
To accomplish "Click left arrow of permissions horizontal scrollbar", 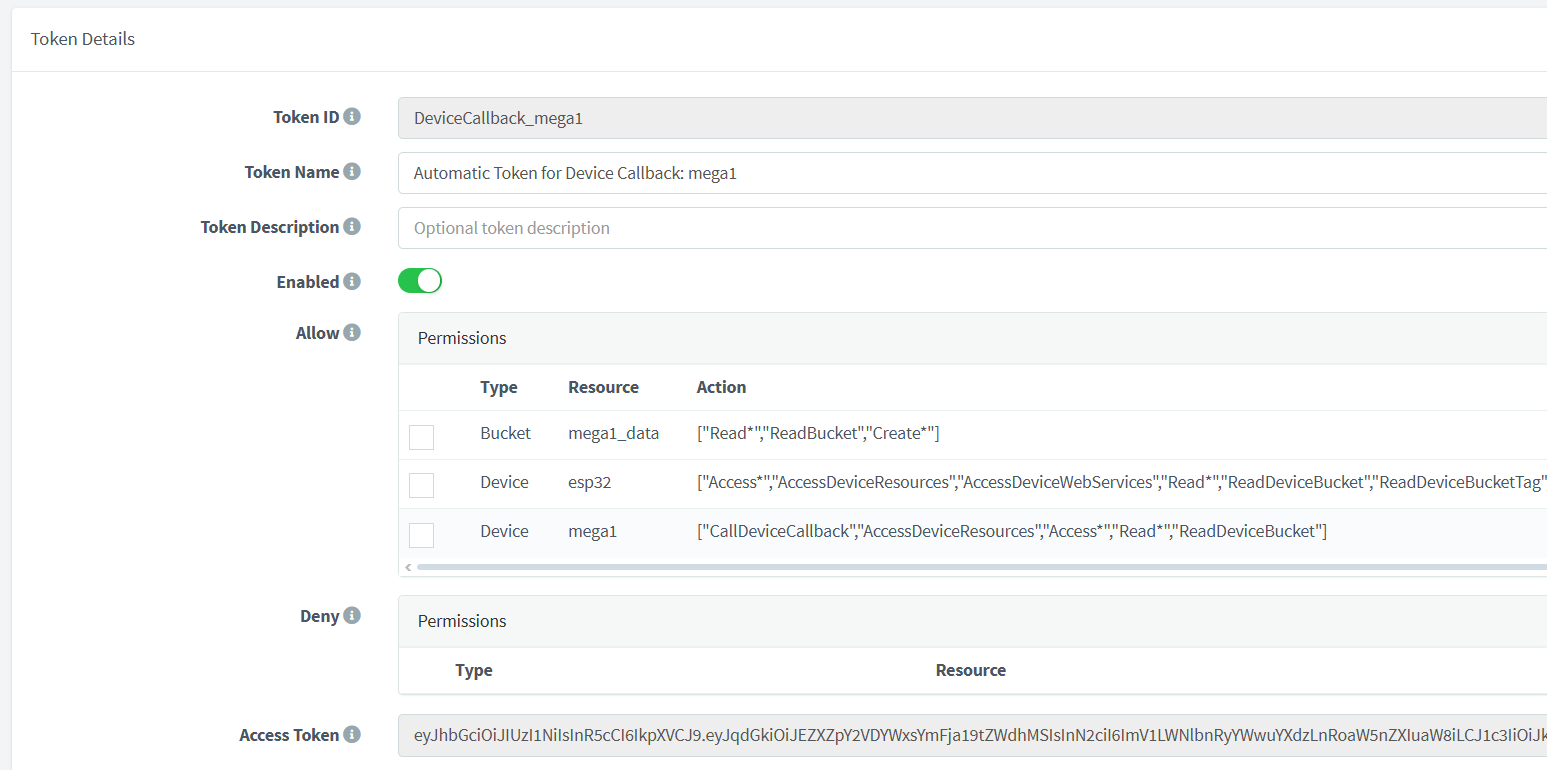I will [408, 567].
